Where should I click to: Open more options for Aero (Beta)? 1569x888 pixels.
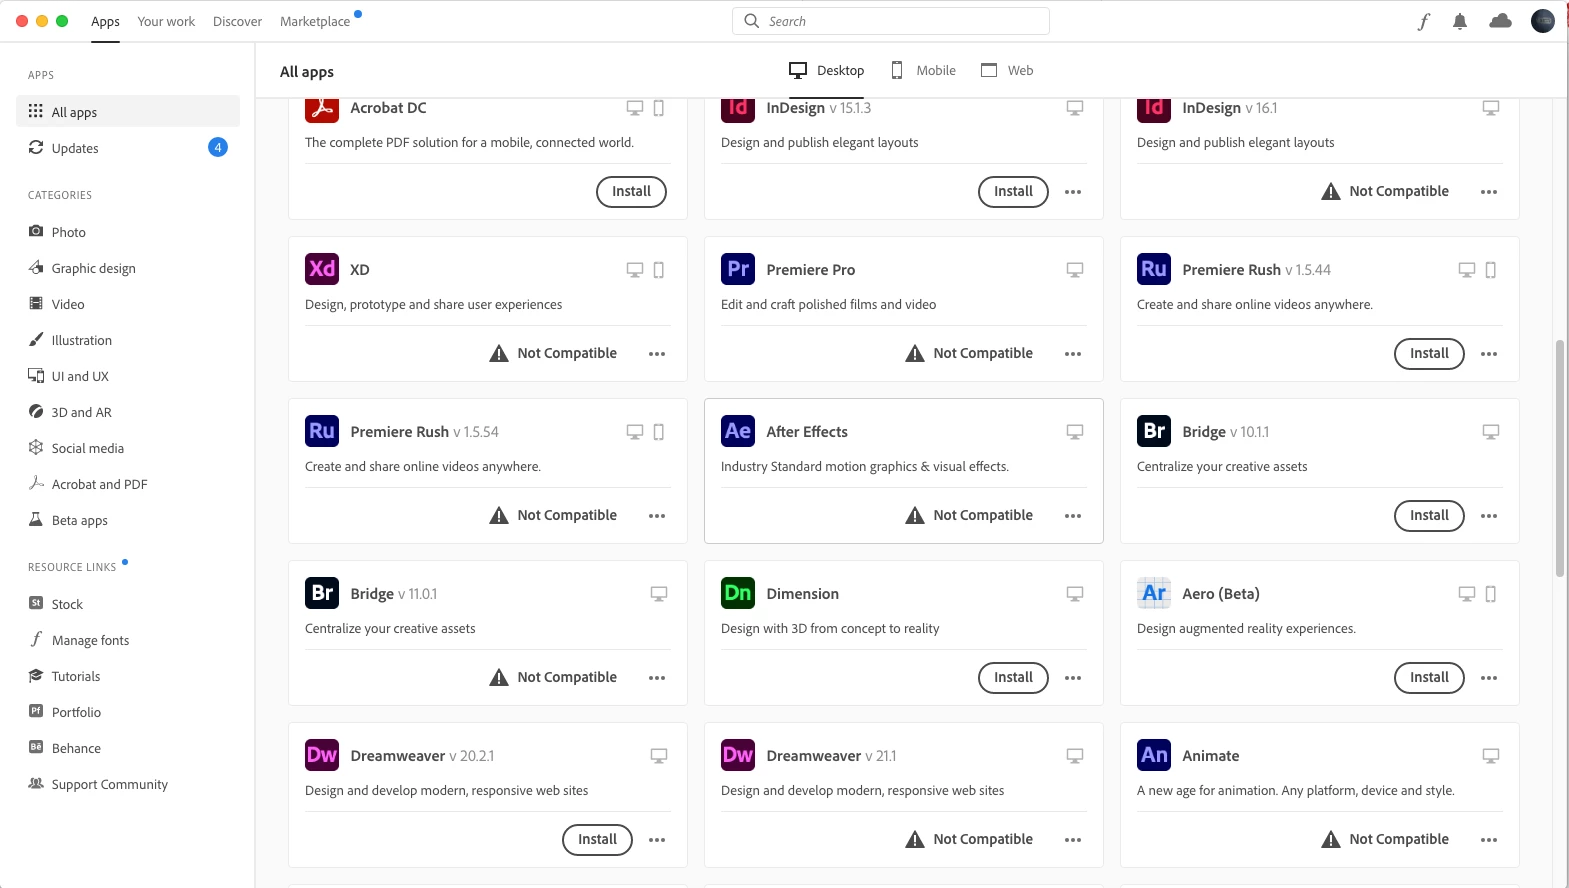[x=1489, y=678]
